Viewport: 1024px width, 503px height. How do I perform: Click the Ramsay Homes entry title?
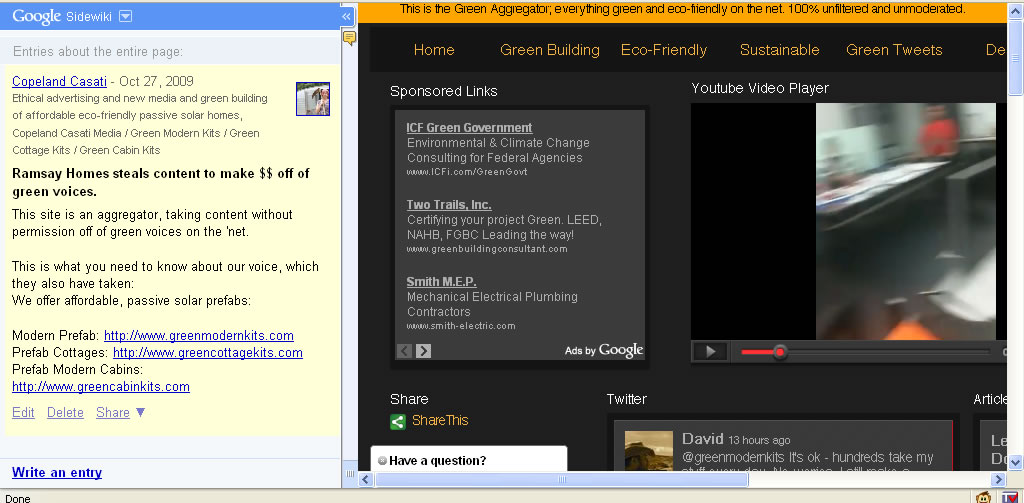coord(161,183)
